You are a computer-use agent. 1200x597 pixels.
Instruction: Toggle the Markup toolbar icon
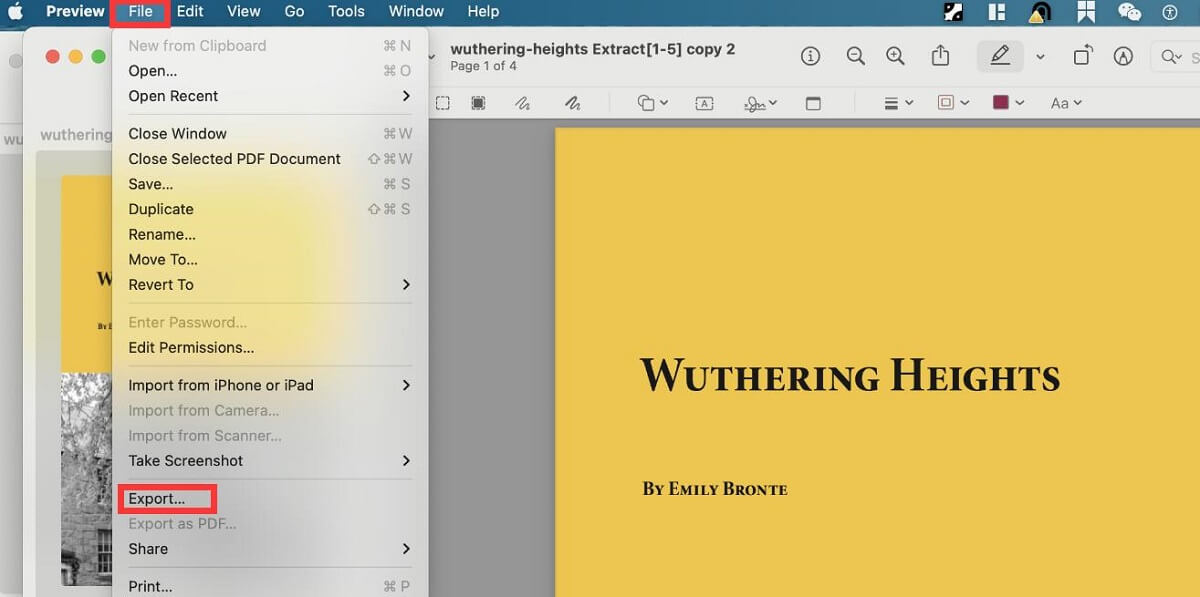[x=1124, y=57]
